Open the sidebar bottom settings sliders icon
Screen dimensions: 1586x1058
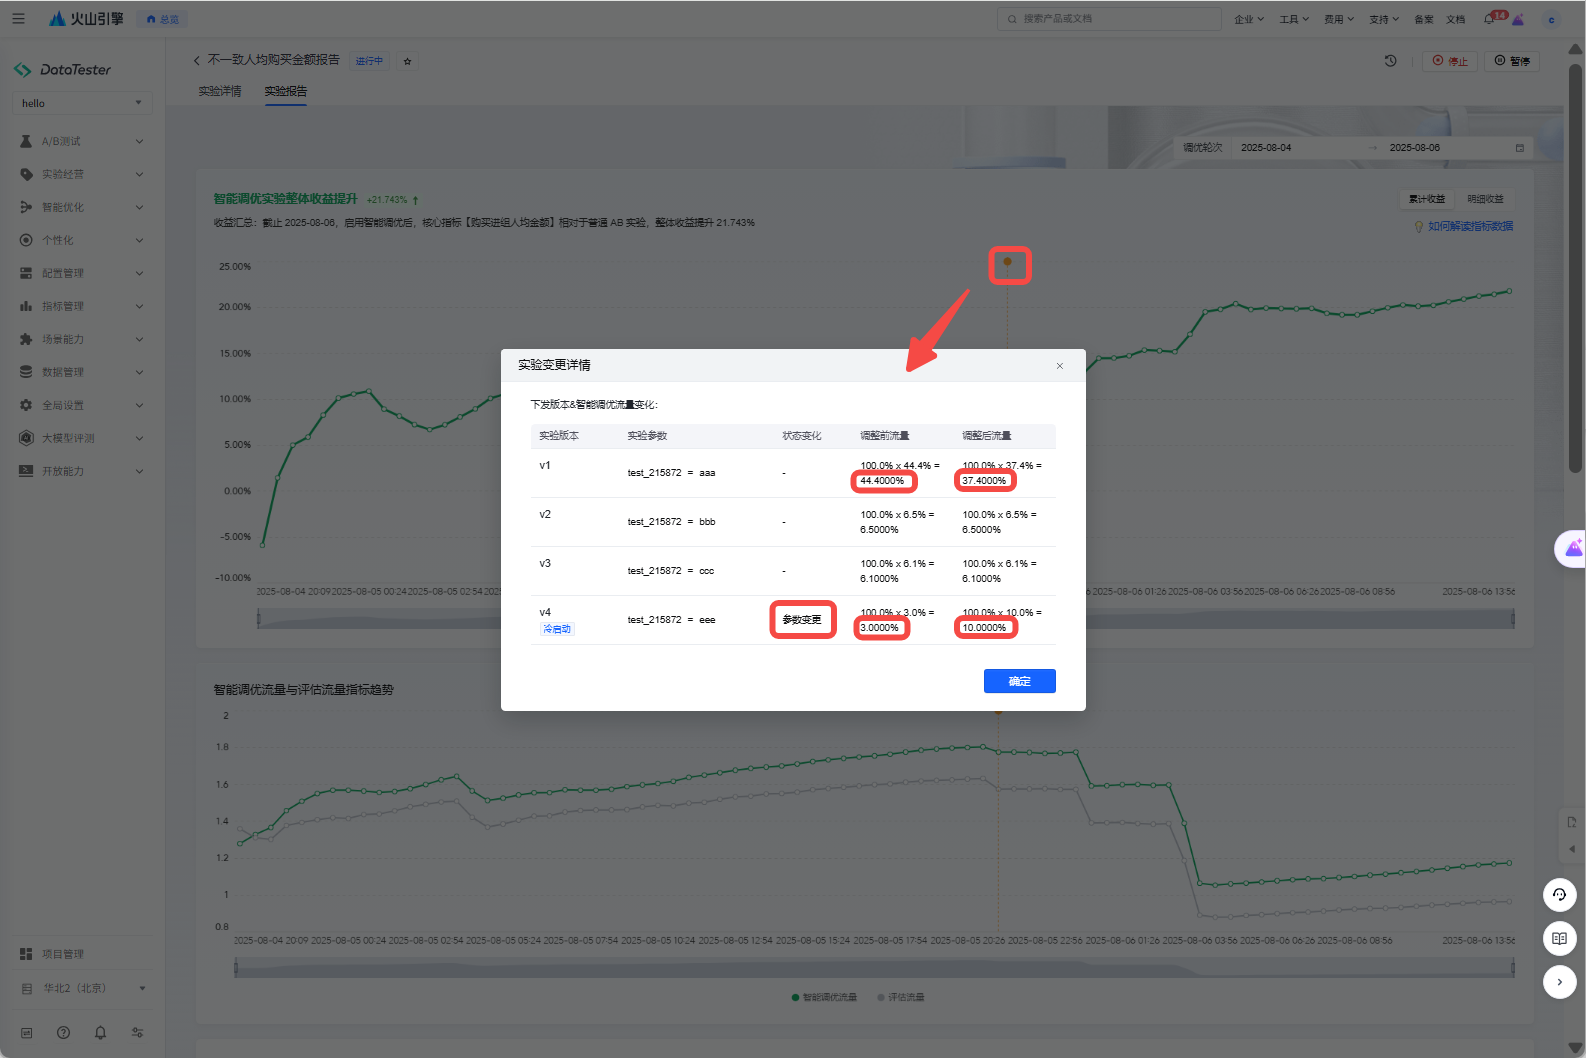coord(137,1032)
